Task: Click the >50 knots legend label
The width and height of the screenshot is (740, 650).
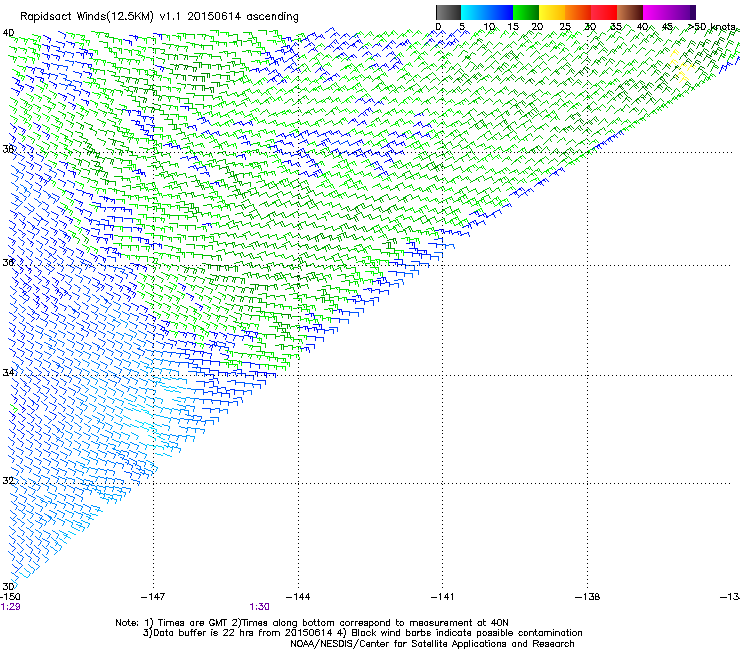Action: pos(712,26)
